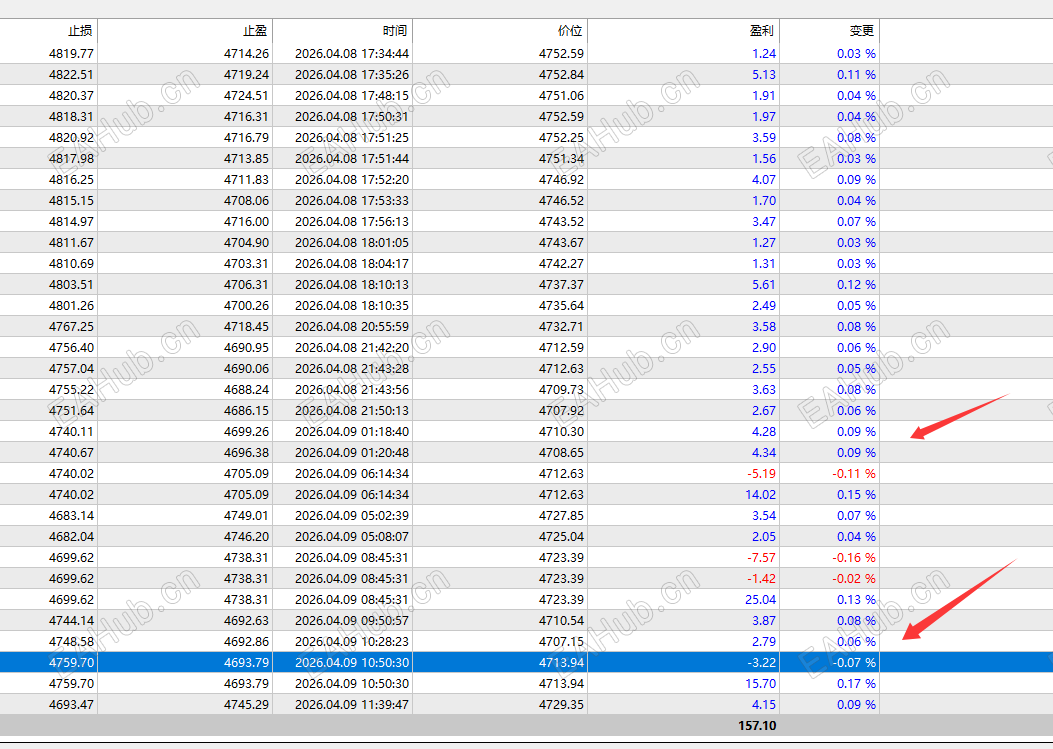Select the time 2026.04.09 05:02:39

click(352, 516)
